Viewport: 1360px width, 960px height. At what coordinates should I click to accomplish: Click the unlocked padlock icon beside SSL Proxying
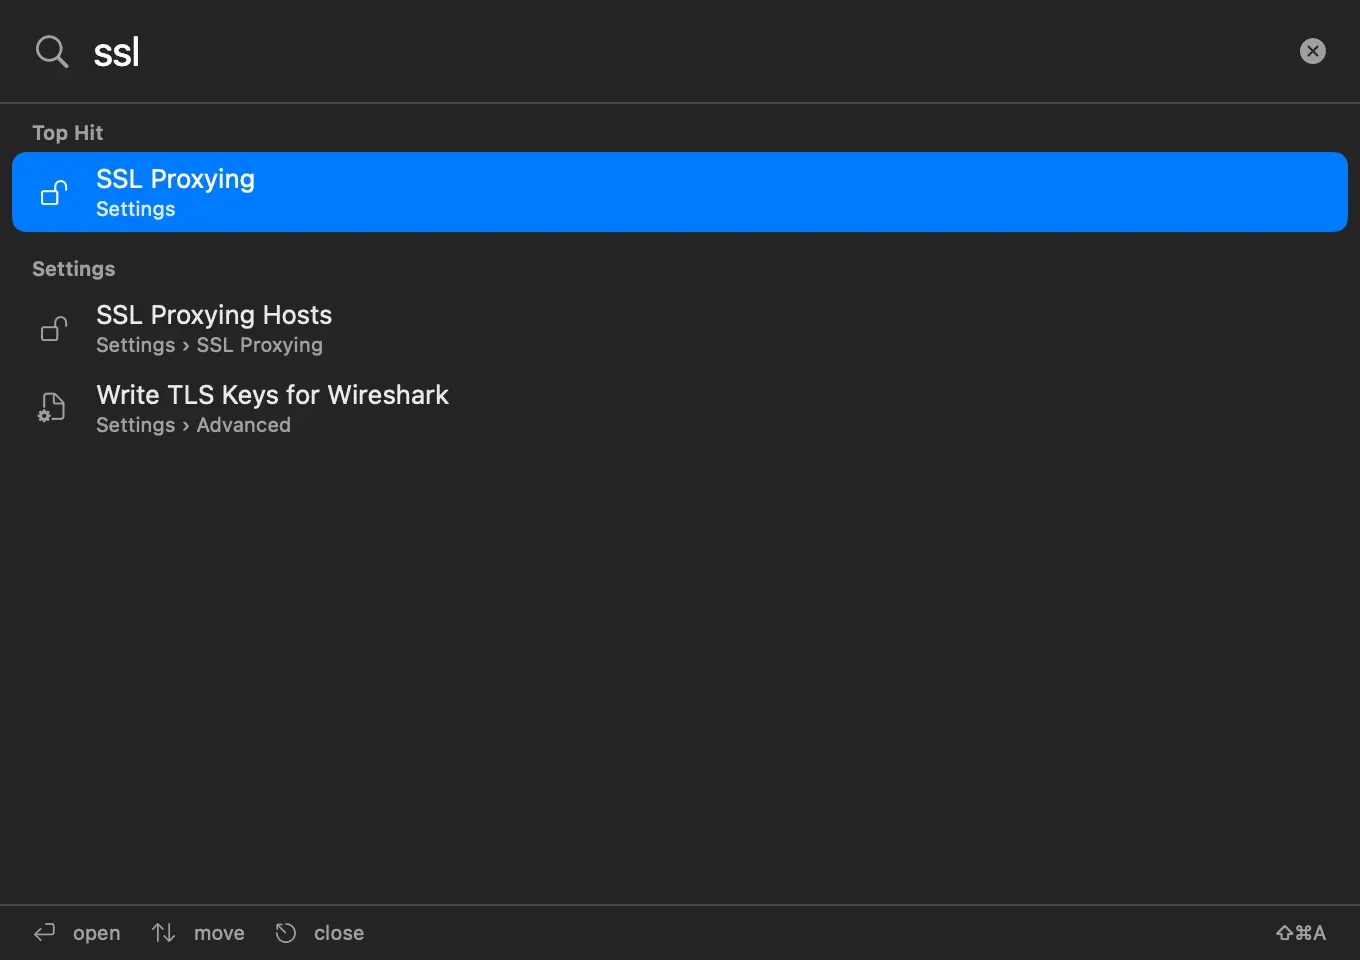coord(54,192)
